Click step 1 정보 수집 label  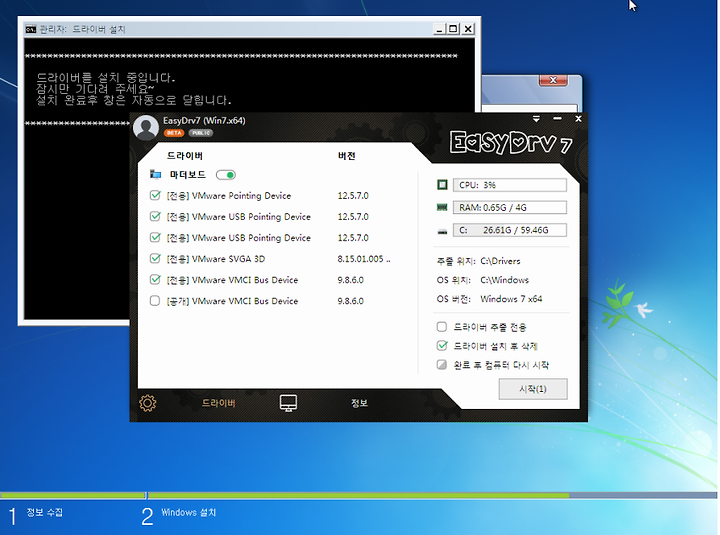click(x=45, y=512)
